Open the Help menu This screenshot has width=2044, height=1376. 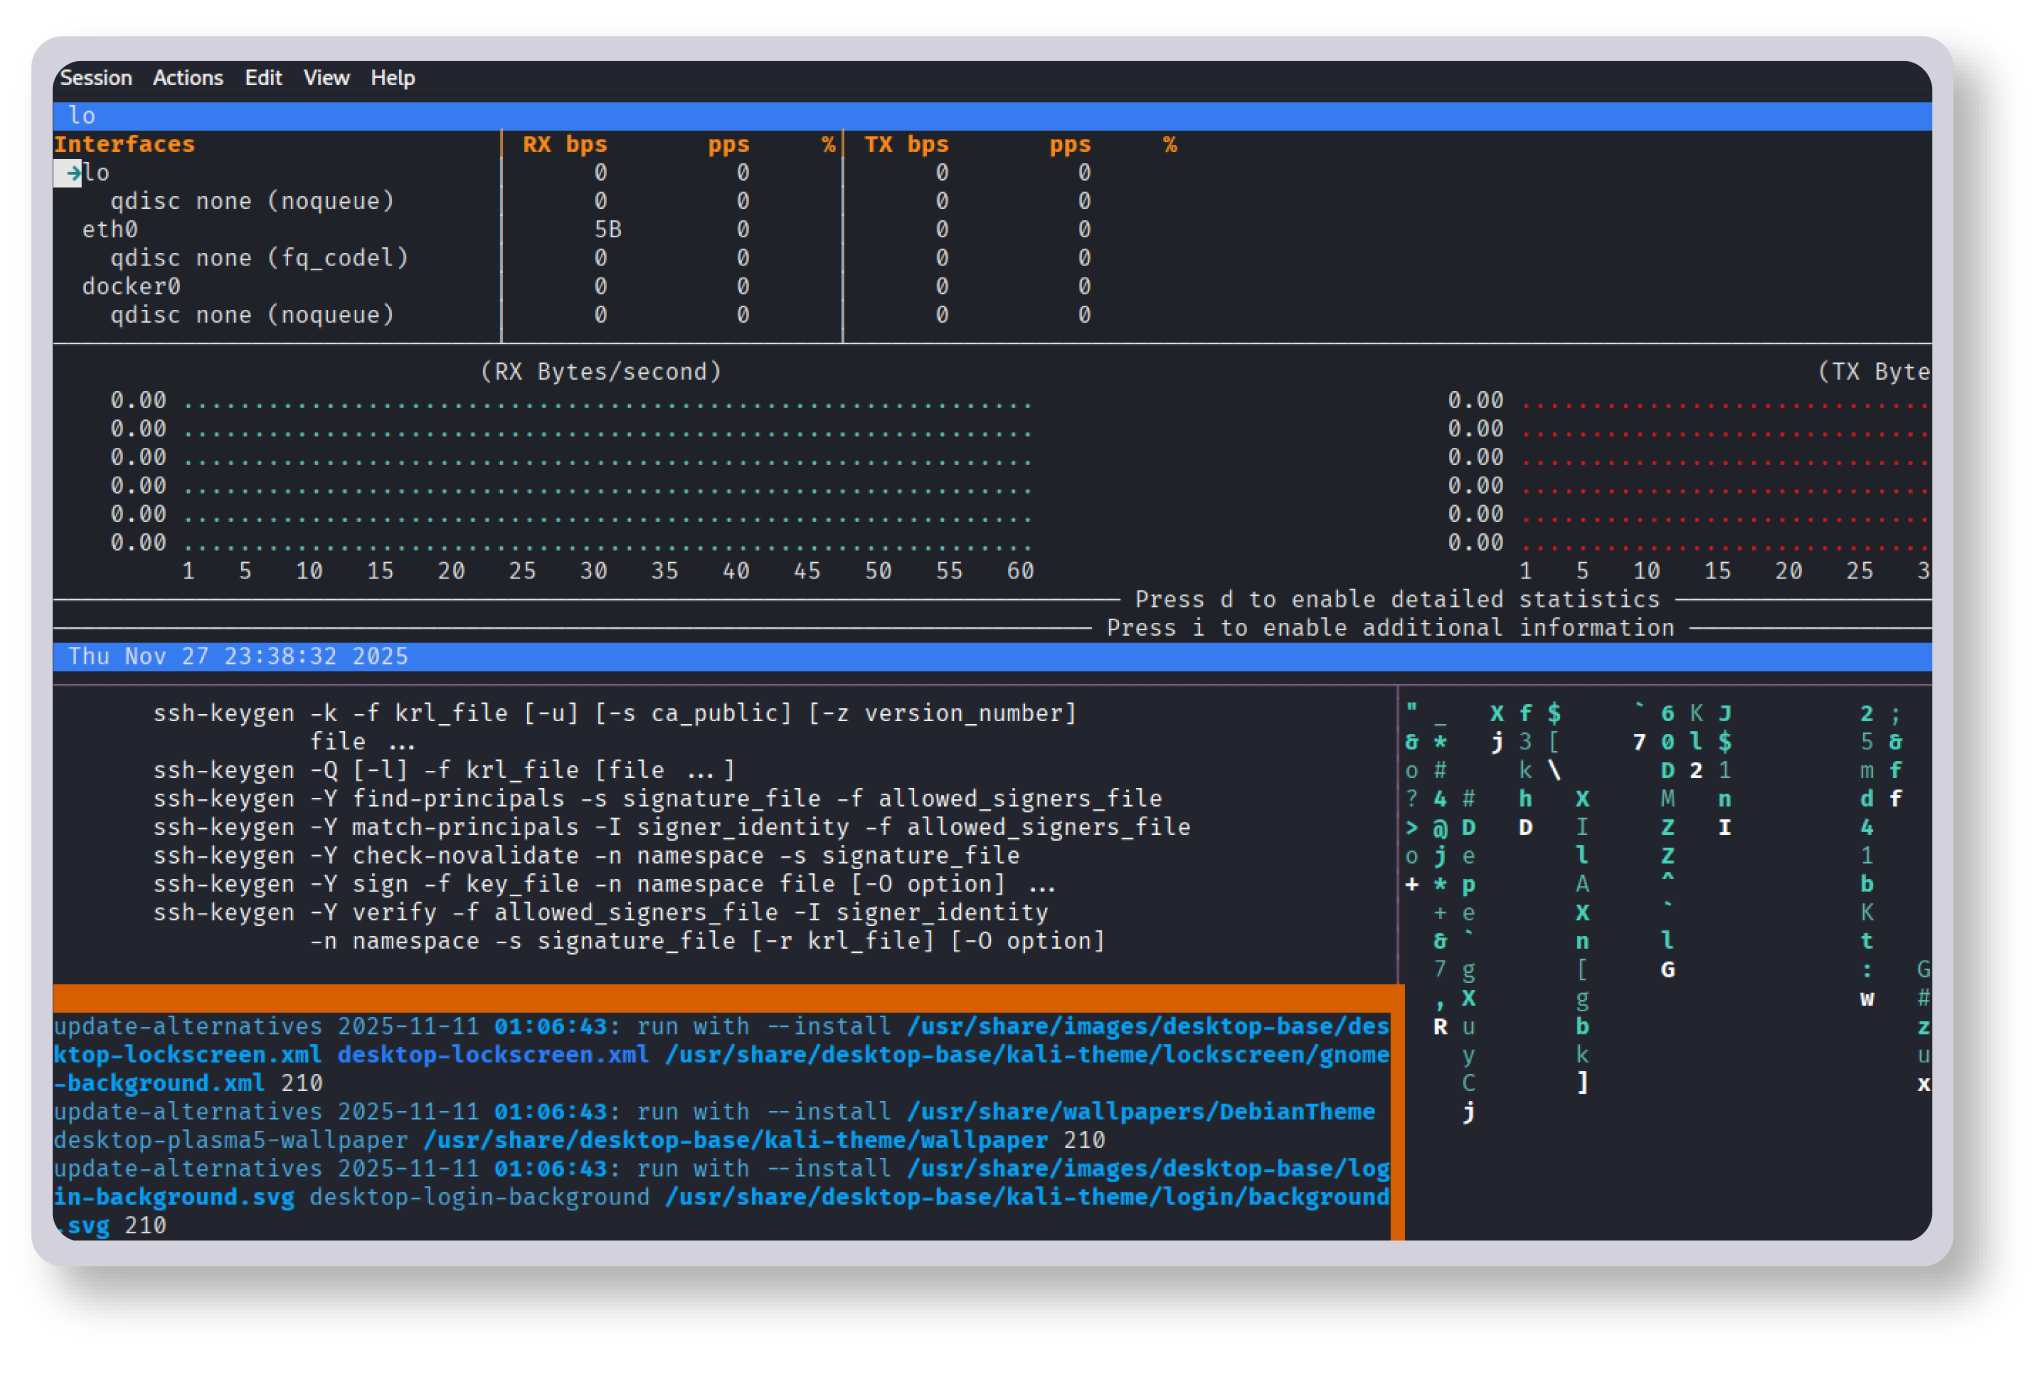(x=392, y=78)
